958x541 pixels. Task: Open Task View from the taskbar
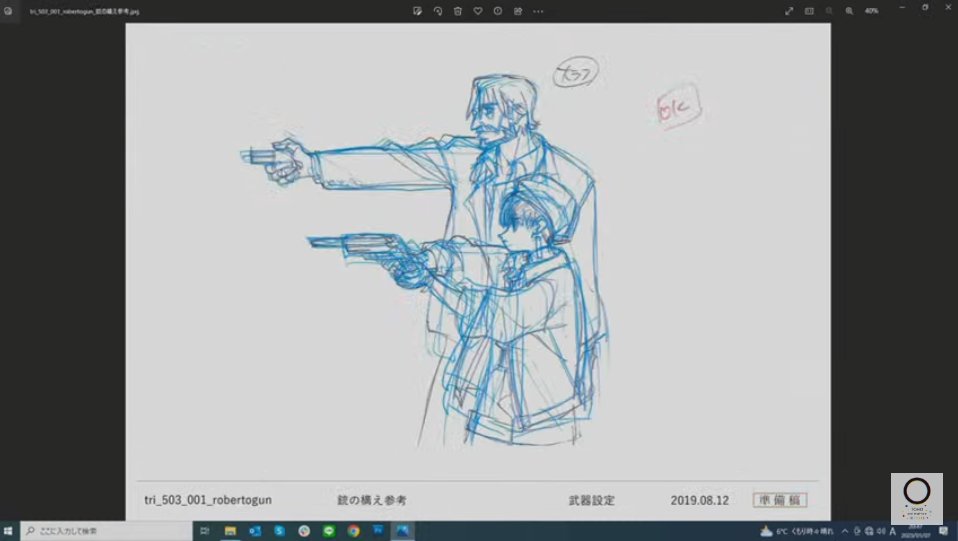[205, 531]
